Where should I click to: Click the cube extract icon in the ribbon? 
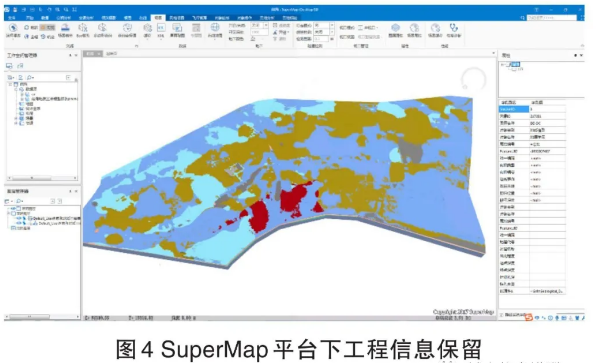[x=147, y=28]
